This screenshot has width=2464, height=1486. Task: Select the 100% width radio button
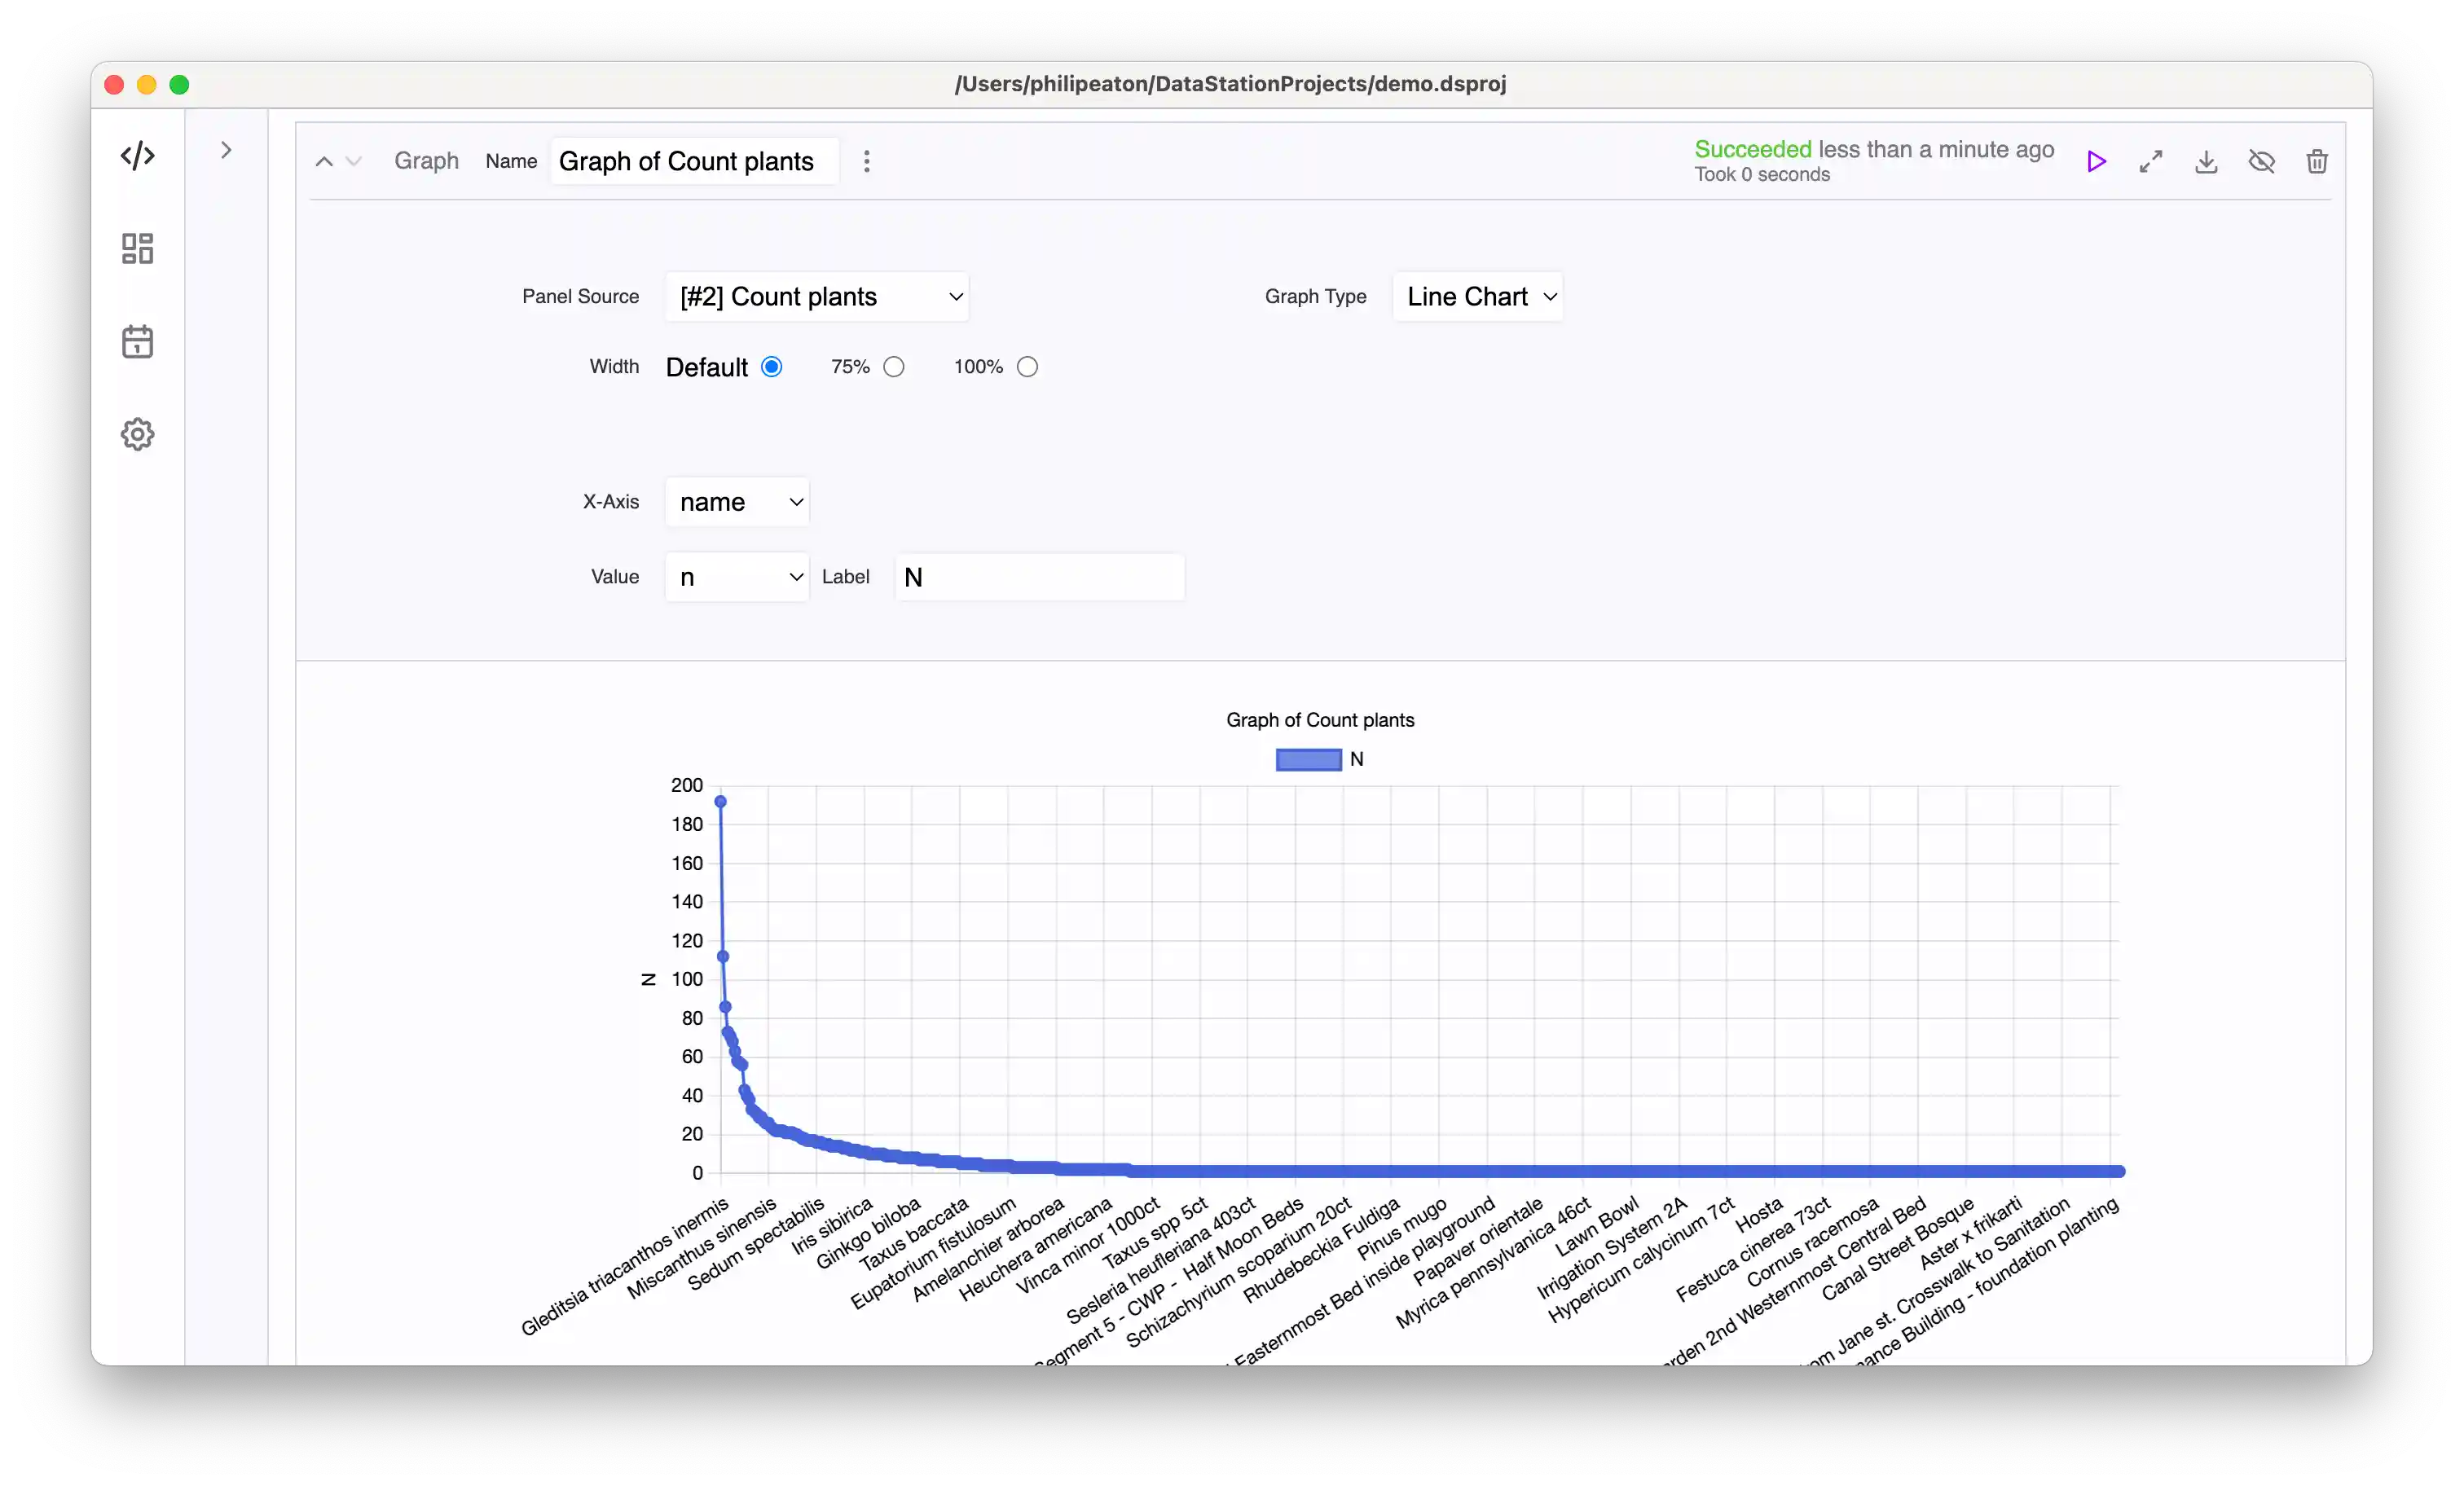[1027, 366]
